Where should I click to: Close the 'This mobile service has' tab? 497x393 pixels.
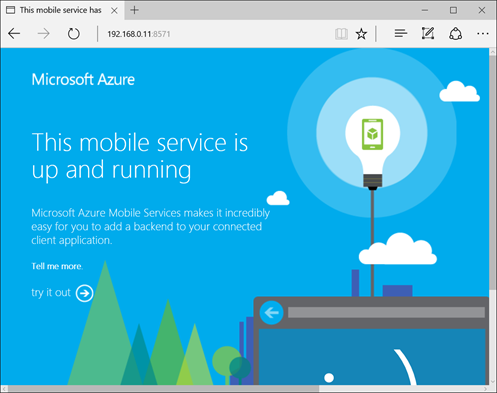coord(114,10)
